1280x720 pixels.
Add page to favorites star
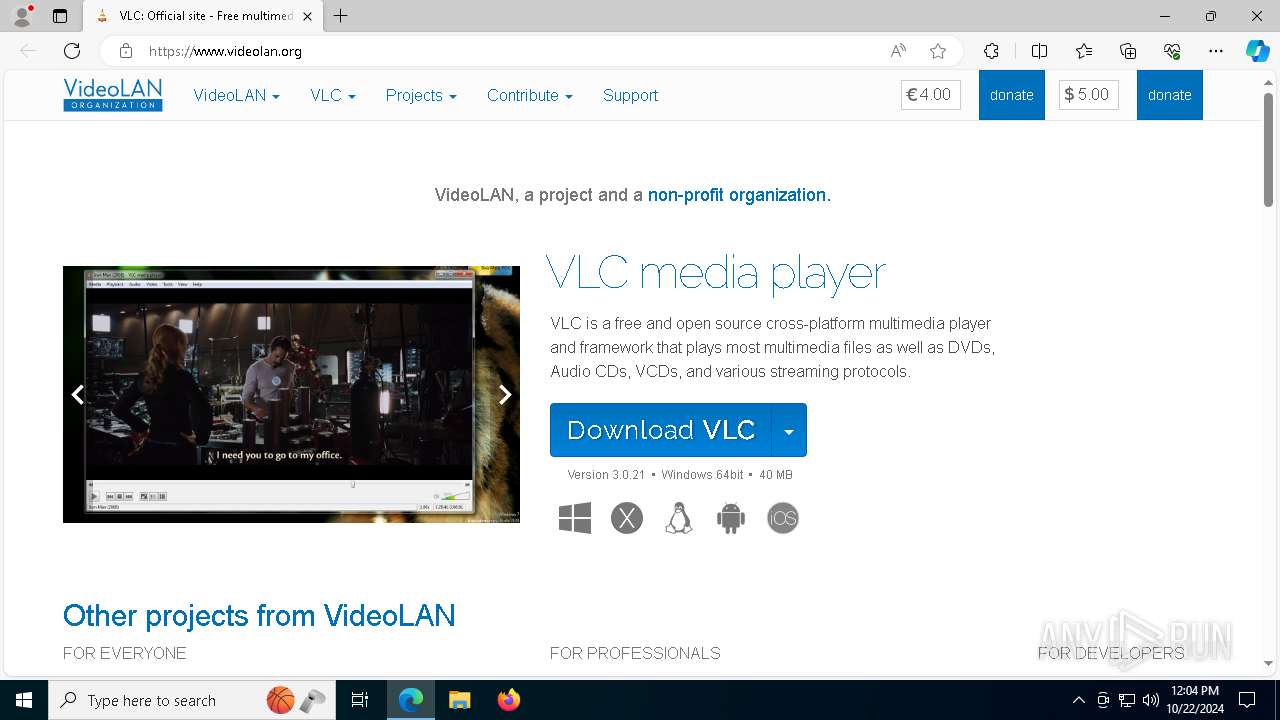937,51
